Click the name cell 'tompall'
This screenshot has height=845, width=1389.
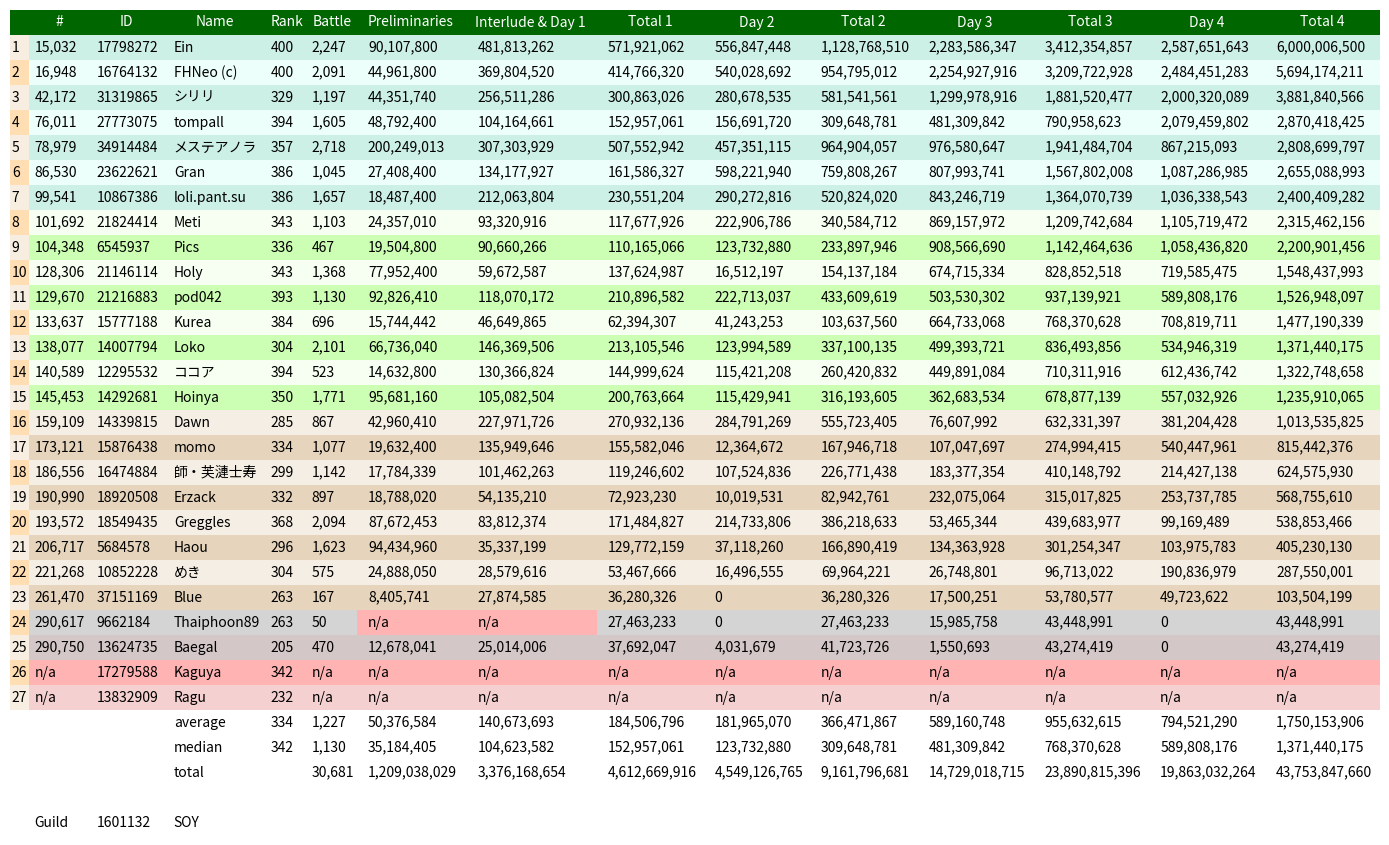click(199, 122)
